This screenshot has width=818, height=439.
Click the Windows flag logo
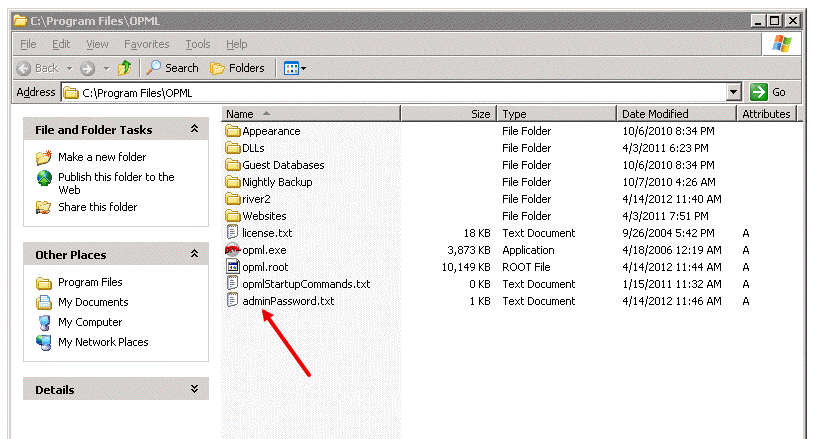click(x=781, y=44)
